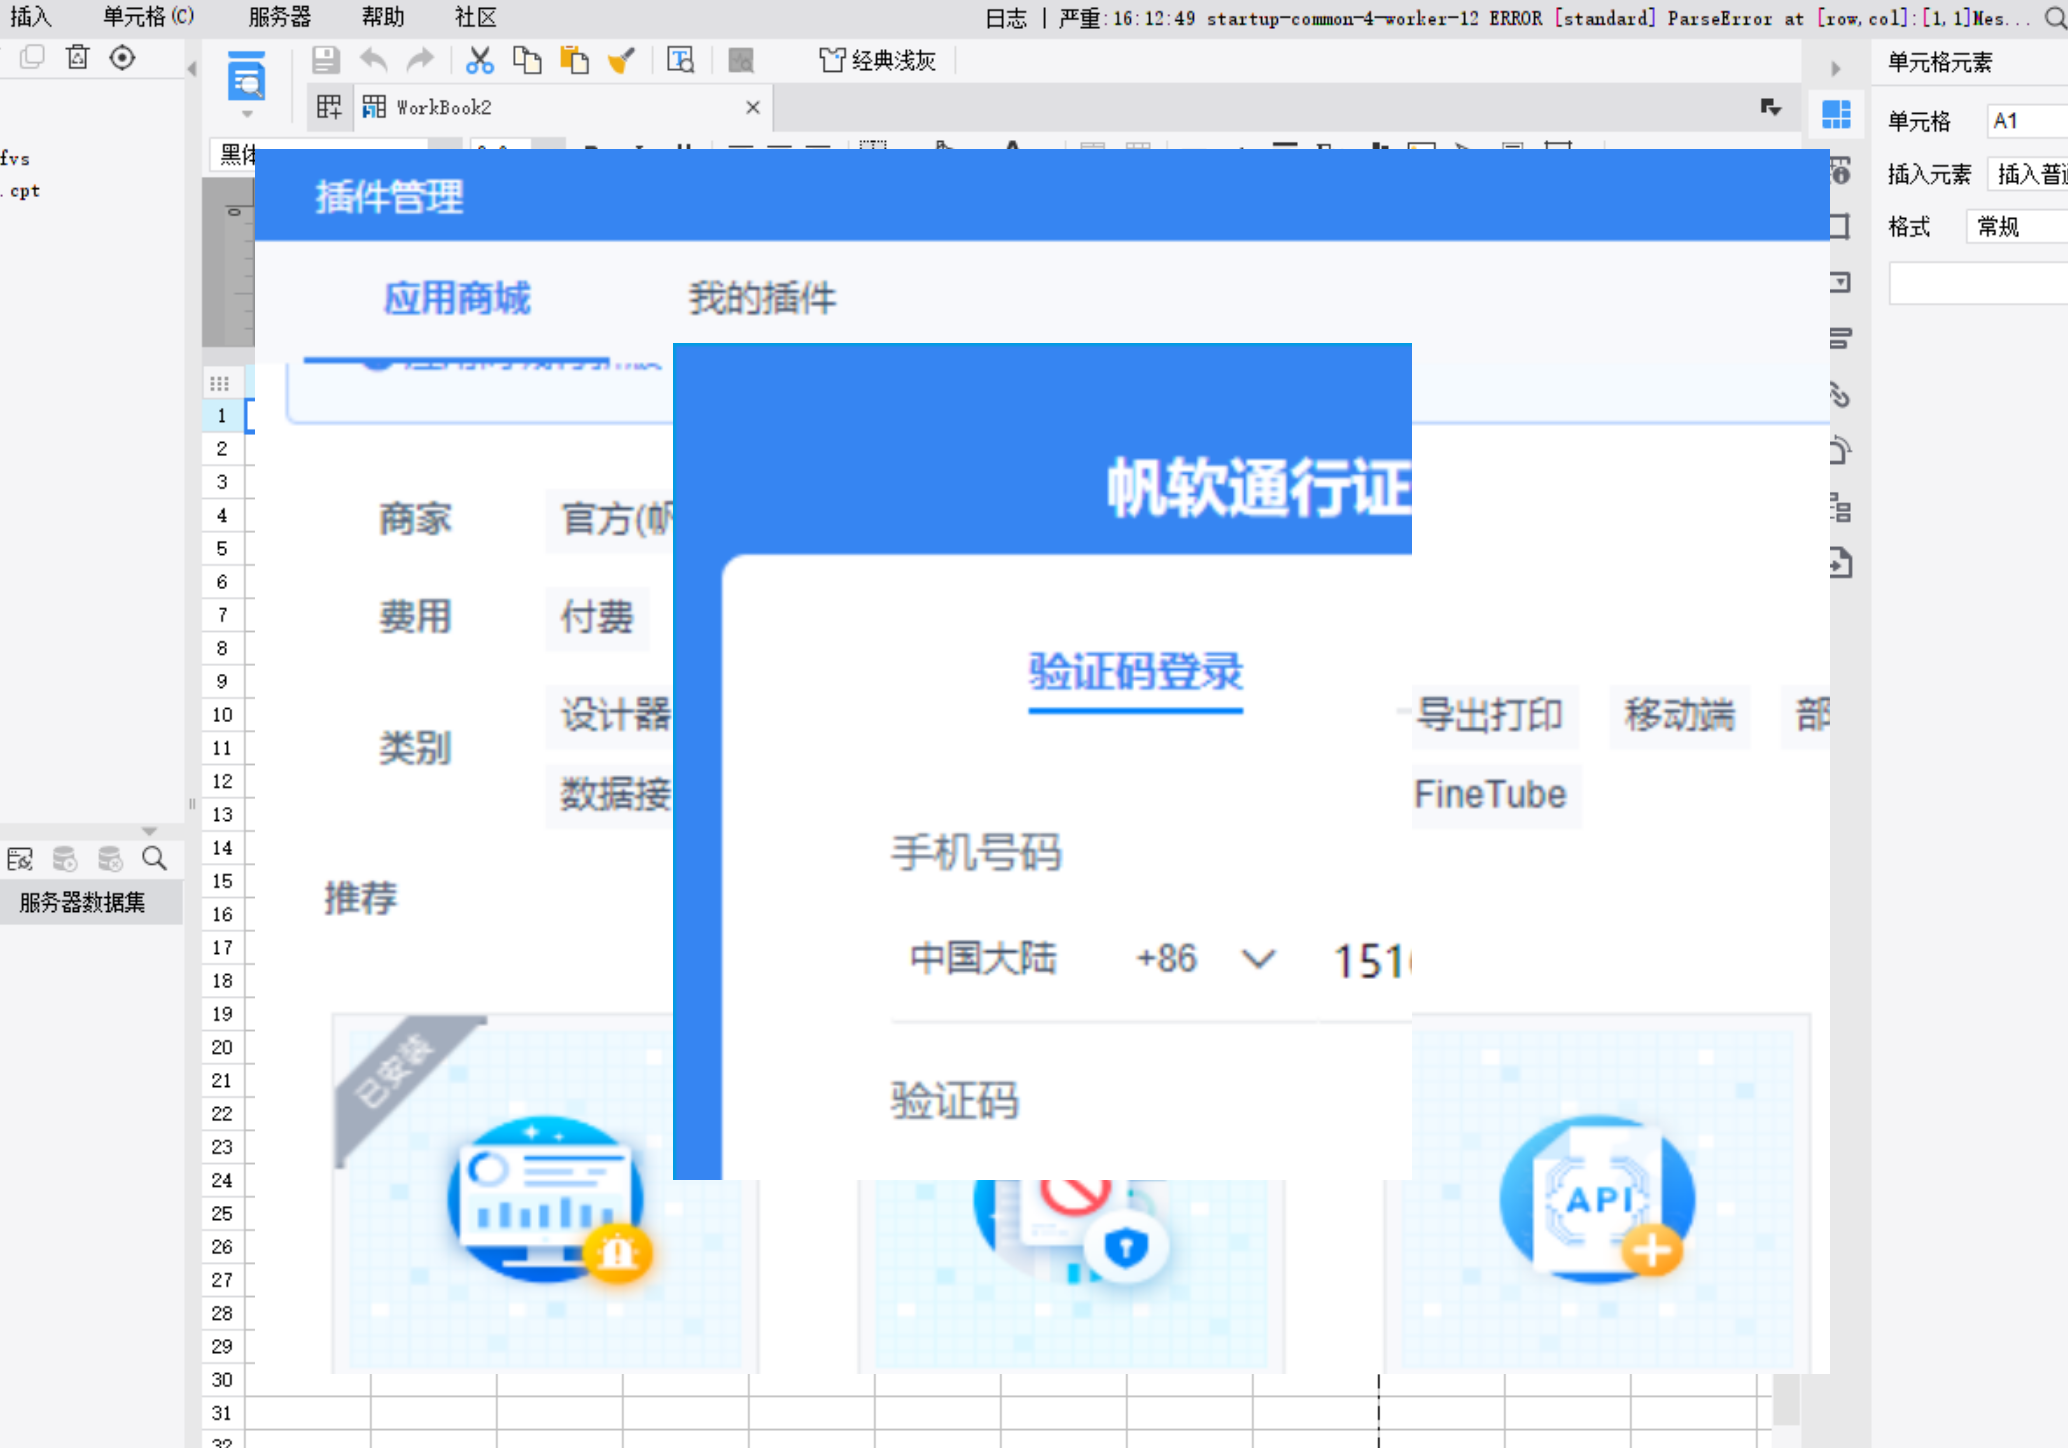
Task: Open the installed monitor alert plugin card
Action: [x=545, y=1195]
